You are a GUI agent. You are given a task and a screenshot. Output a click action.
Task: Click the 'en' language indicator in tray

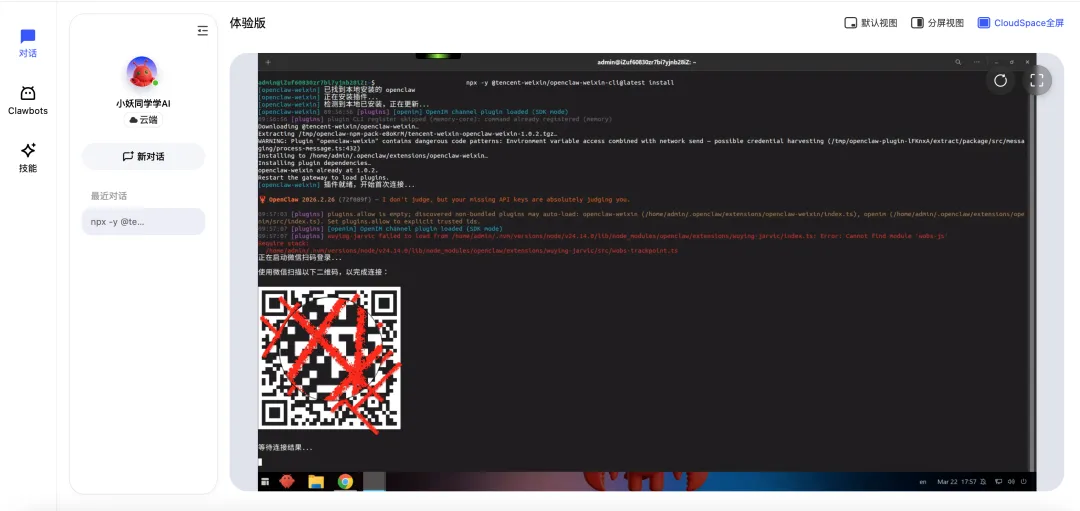point(923,482)
